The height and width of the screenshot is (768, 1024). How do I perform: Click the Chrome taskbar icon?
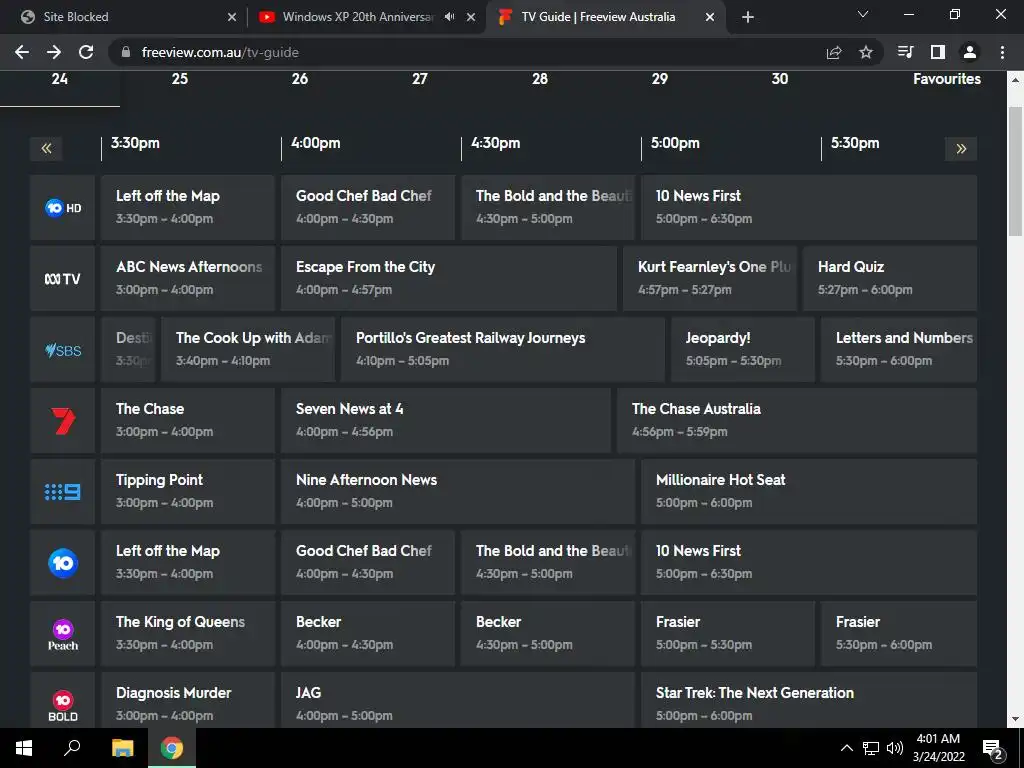(172, 748)
